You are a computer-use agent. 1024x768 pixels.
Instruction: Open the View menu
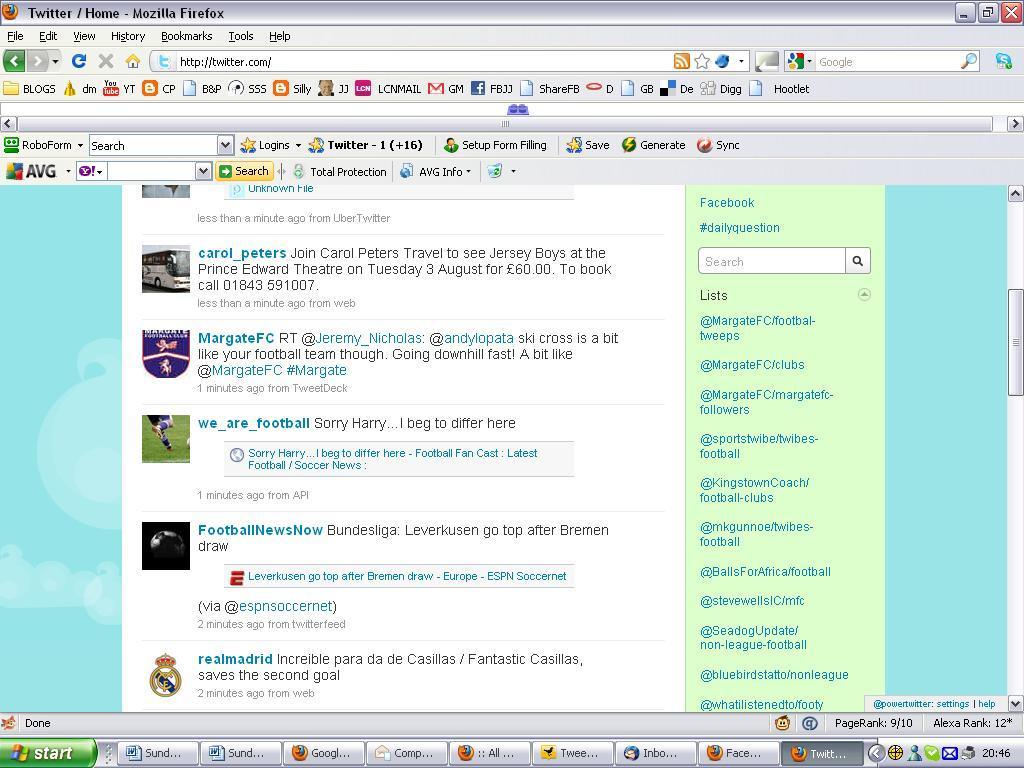[84, 36]
